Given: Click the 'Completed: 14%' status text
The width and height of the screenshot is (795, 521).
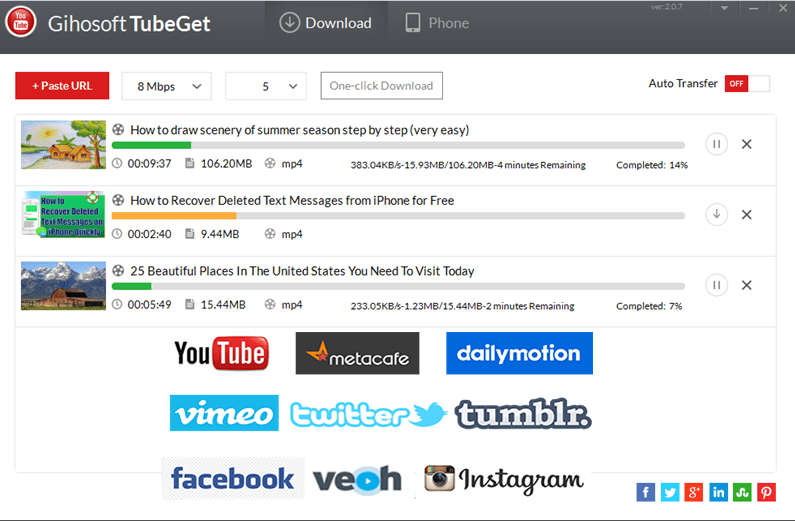Looking at the screenshot, I should [x=652, y=165].
